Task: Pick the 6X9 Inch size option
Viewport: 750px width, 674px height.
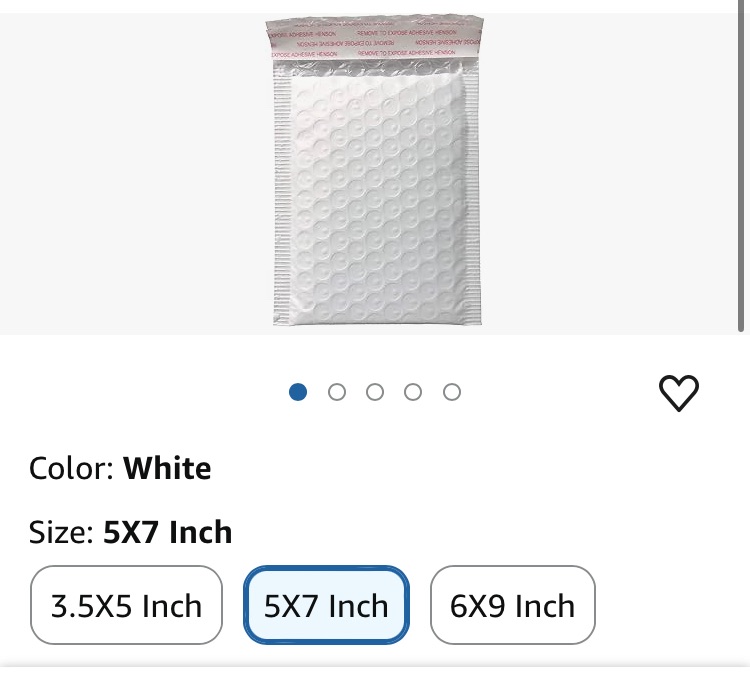Action: (x=513, y=605)
